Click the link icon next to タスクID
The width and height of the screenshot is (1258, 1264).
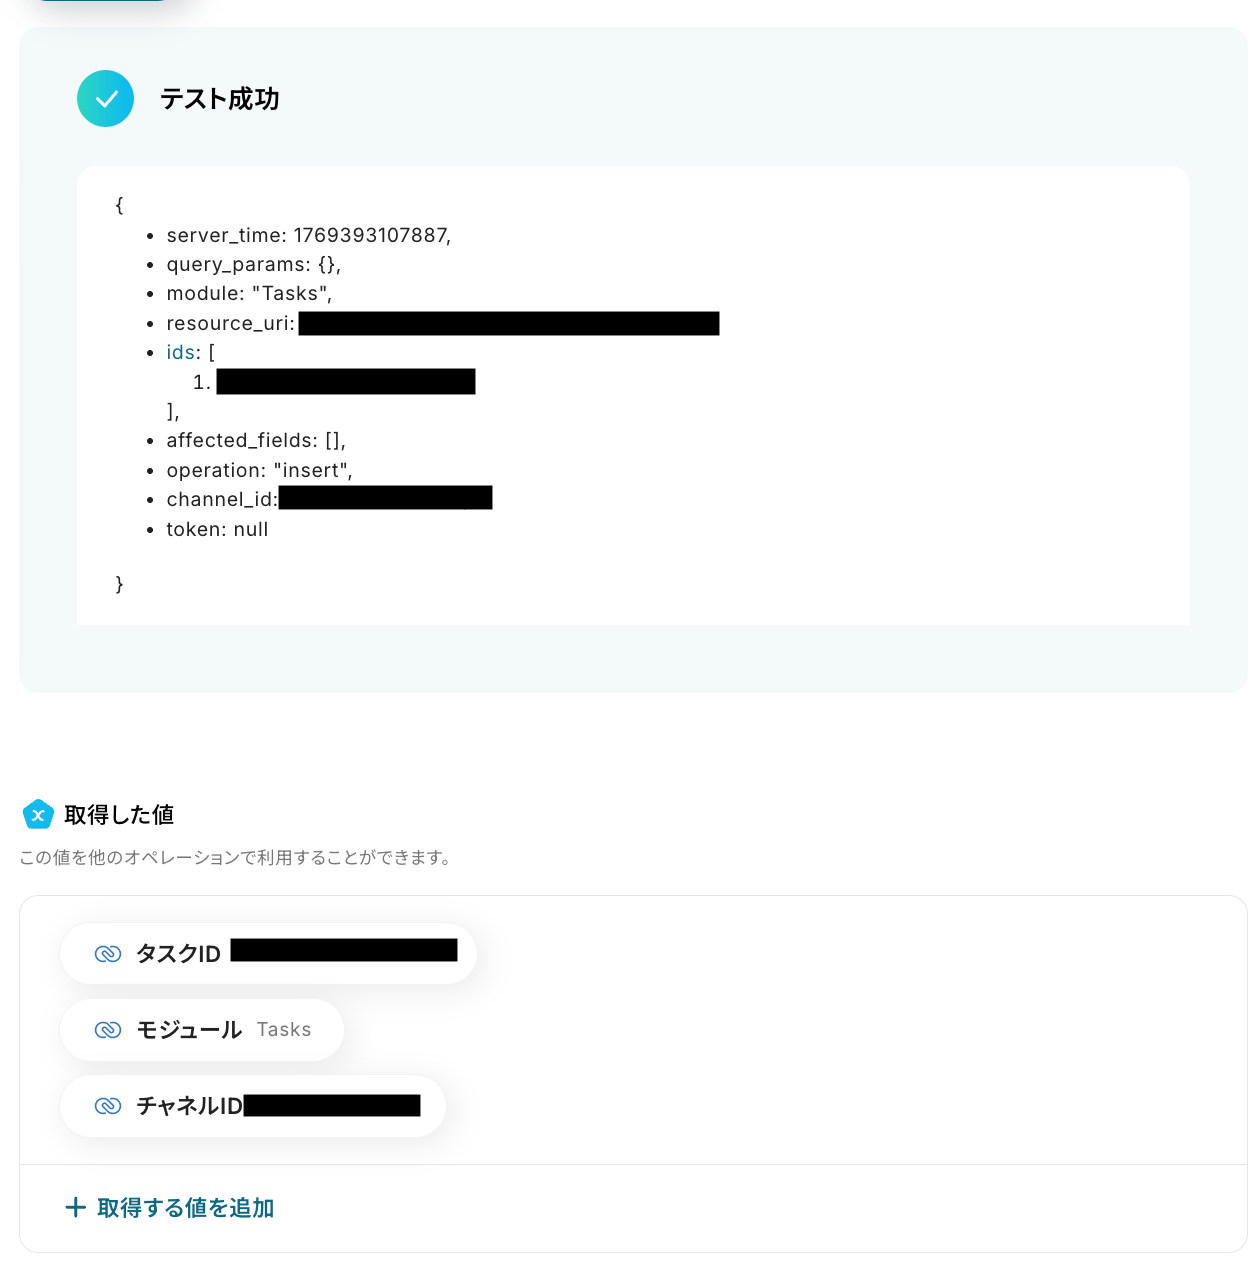(x=108, y=954)
